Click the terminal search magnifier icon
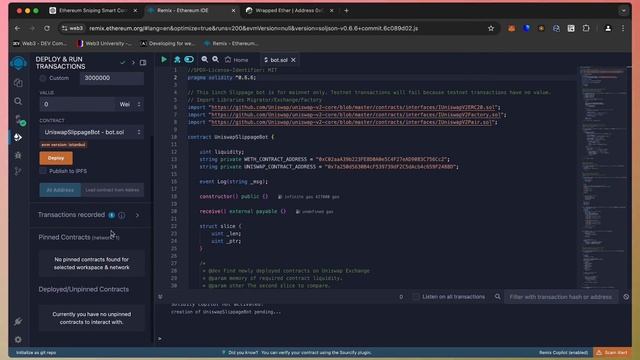This screenshot has width=640, height=360. pyautogui.click(x=498, y=297)
